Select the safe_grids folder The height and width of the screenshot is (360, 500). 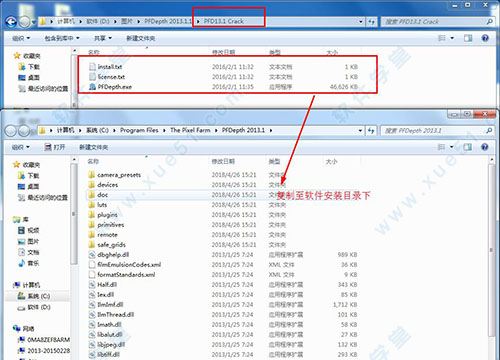[x=107, y=245]
